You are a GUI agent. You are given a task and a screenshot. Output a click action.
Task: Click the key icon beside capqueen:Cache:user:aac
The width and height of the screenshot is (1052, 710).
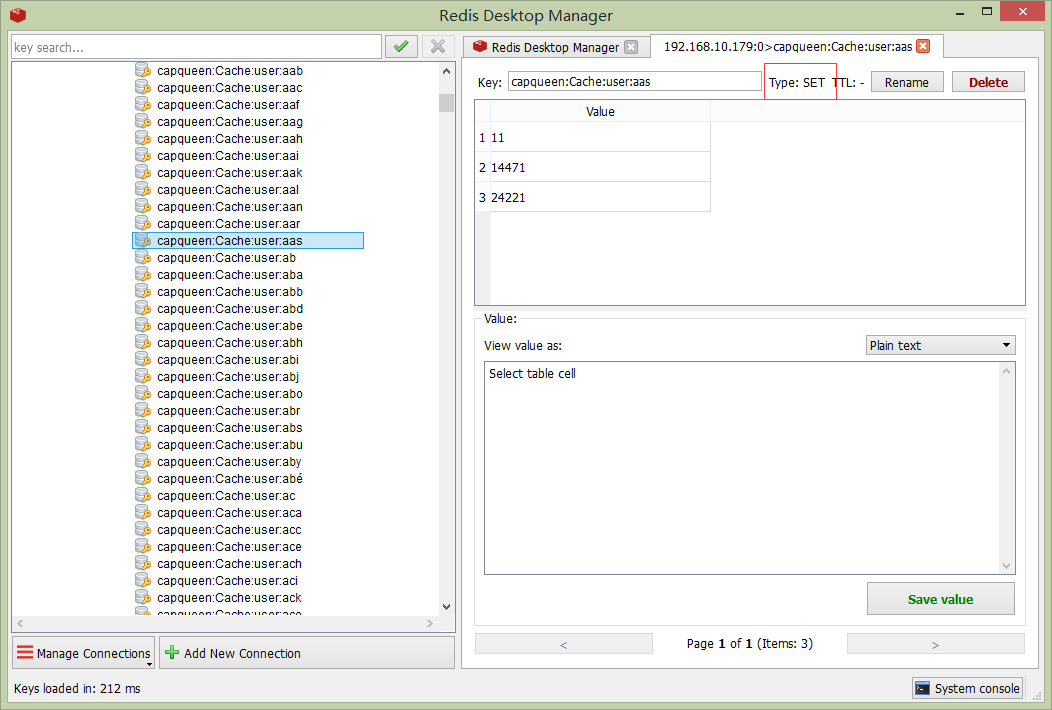[x=142, y=87]
